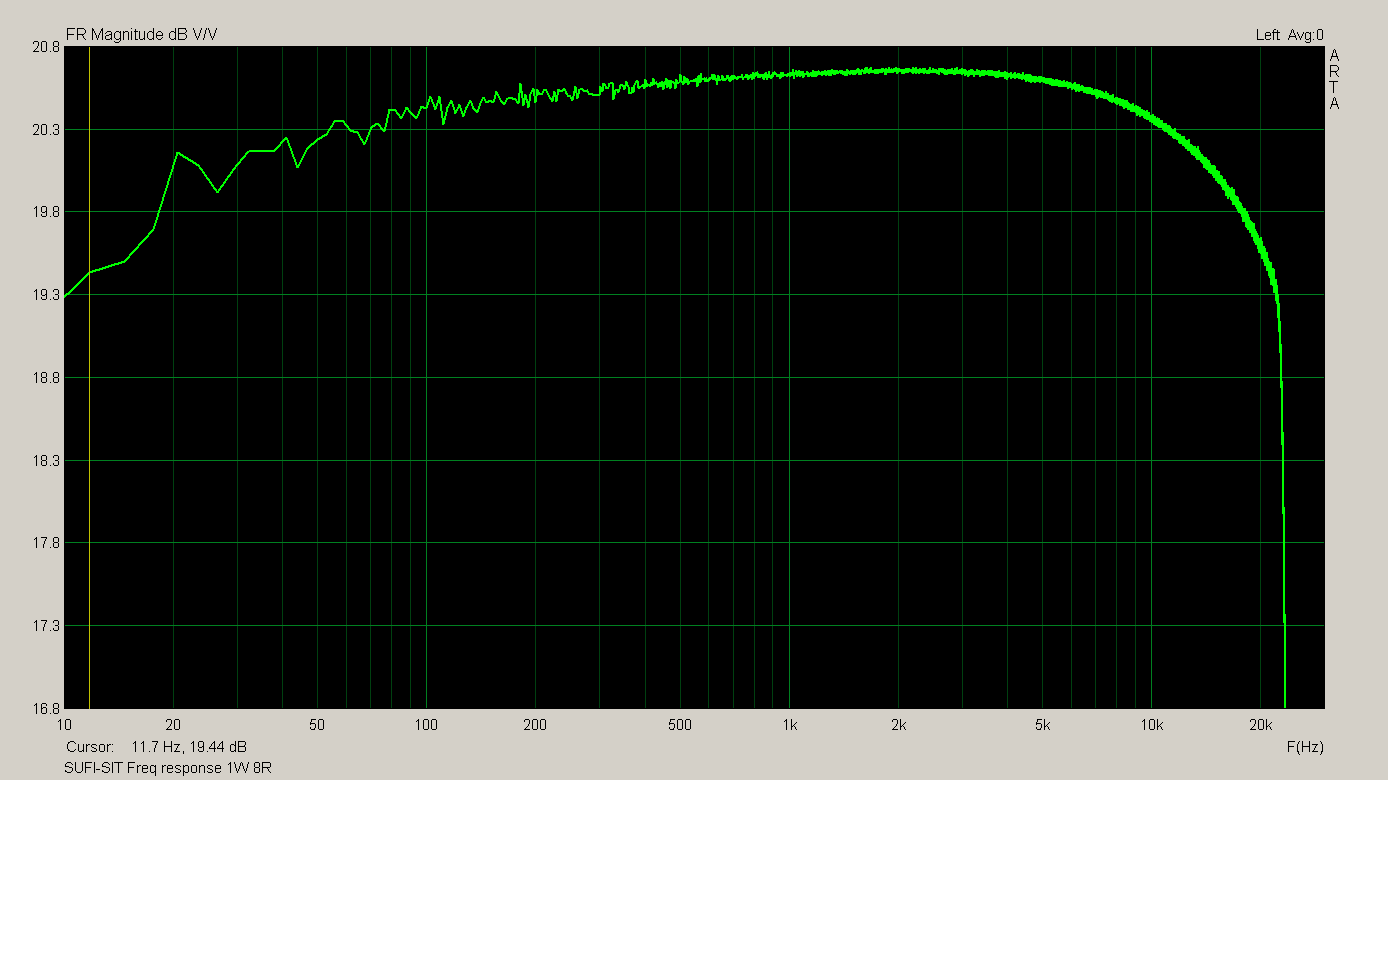
Task: Click the 20 Hz x-axis label
Action: point(173,725)
